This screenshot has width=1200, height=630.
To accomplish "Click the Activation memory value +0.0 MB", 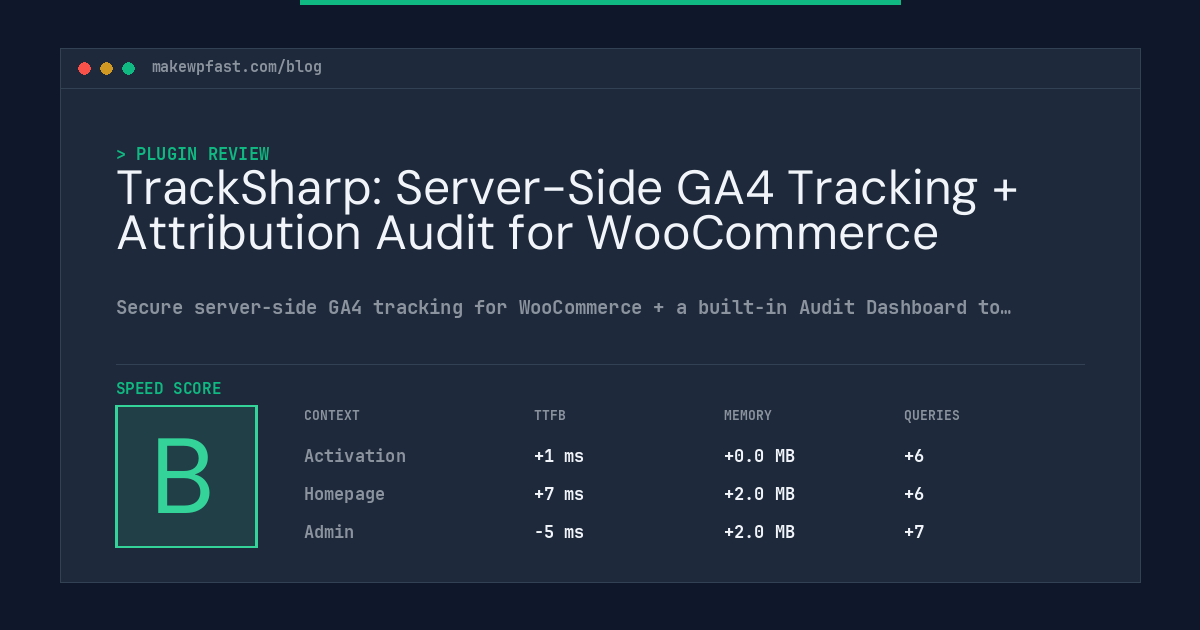I will [x=759, y=456].
